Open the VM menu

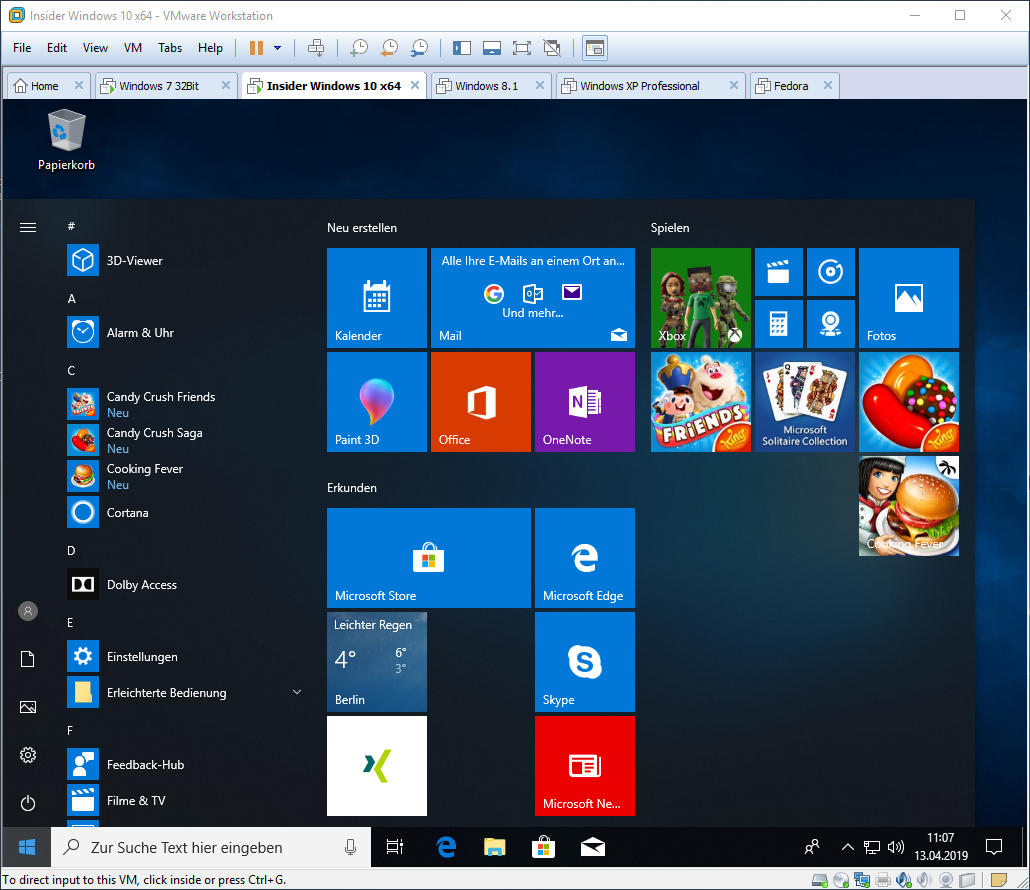pyautogui.click(x=133, y=48)
